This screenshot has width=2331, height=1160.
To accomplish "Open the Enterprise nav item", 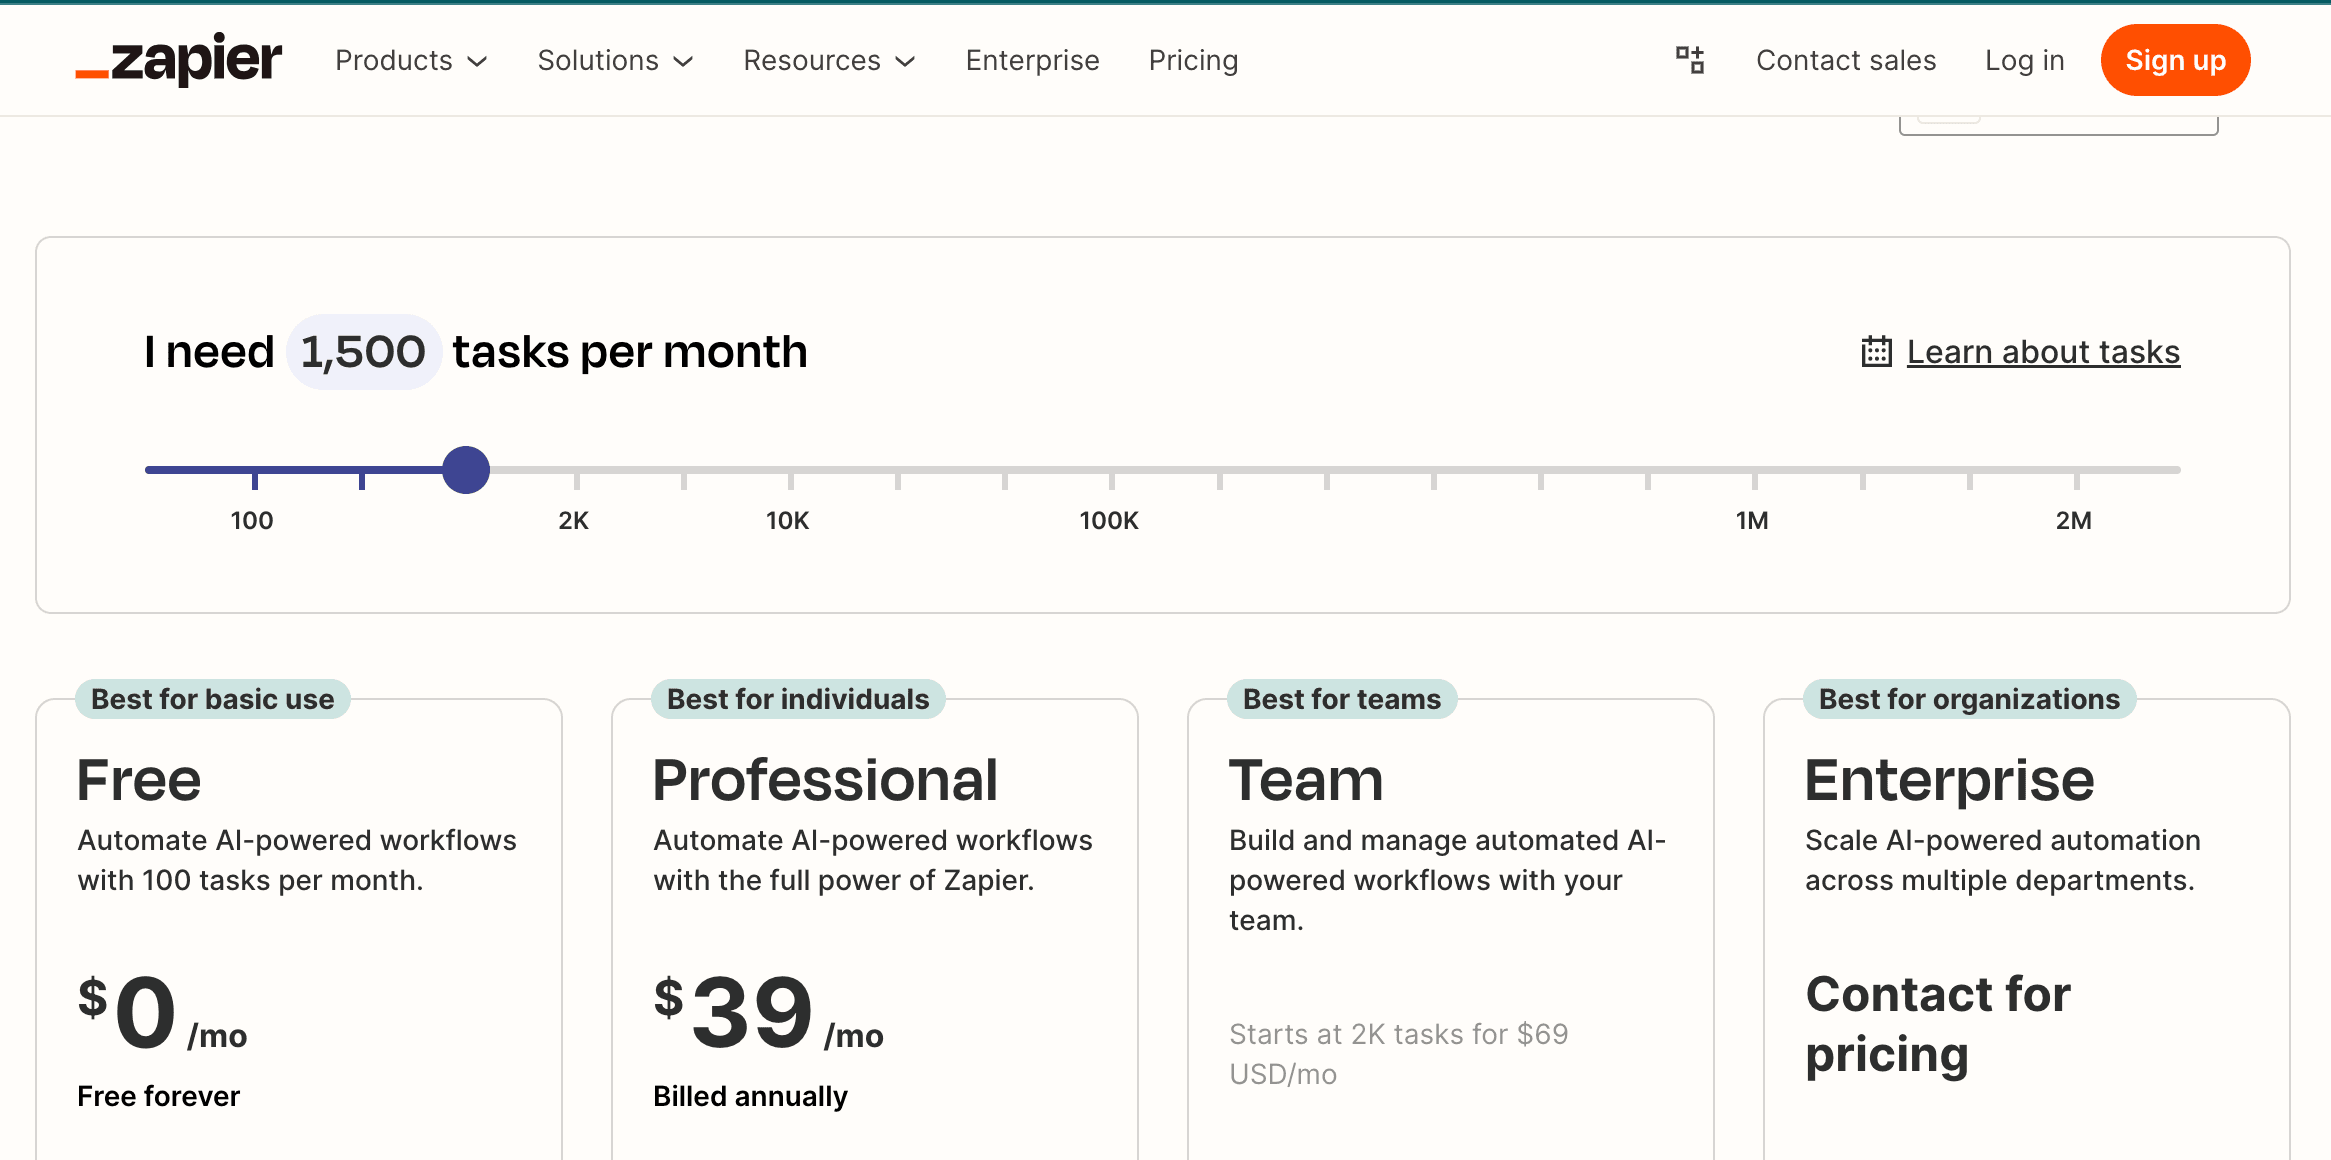I will (x=1032, y=60).
